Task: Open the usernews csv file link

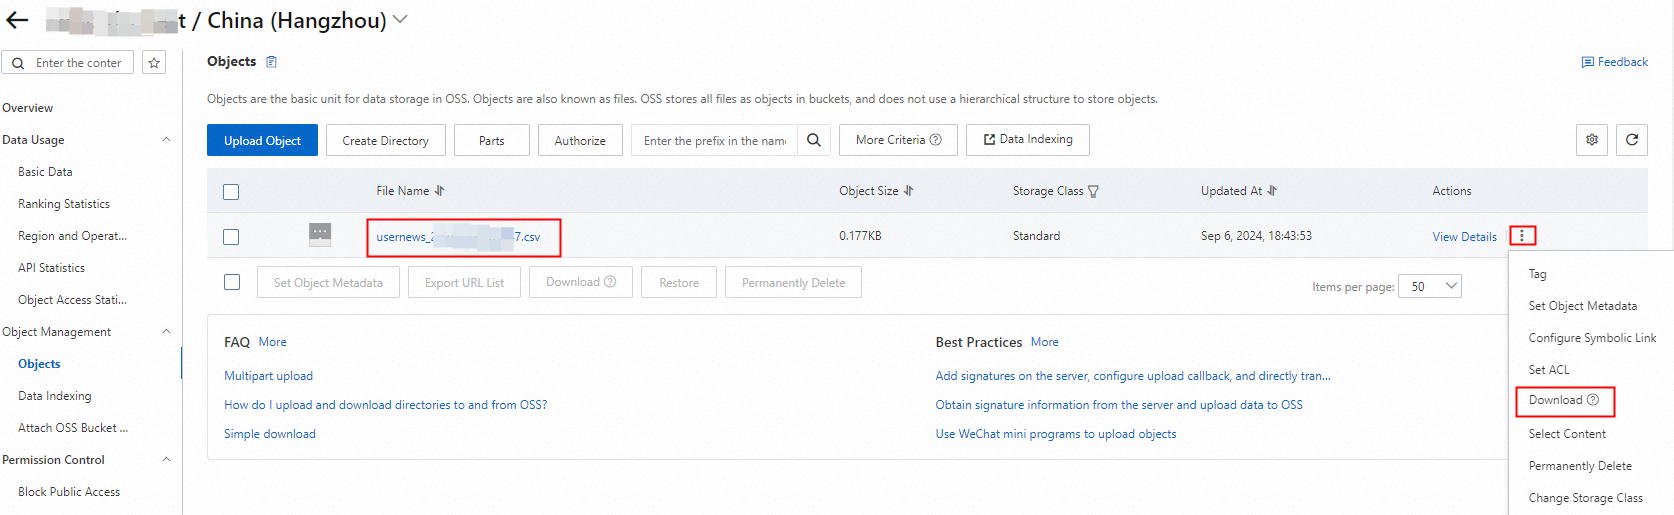Action: tap(458, 237)
